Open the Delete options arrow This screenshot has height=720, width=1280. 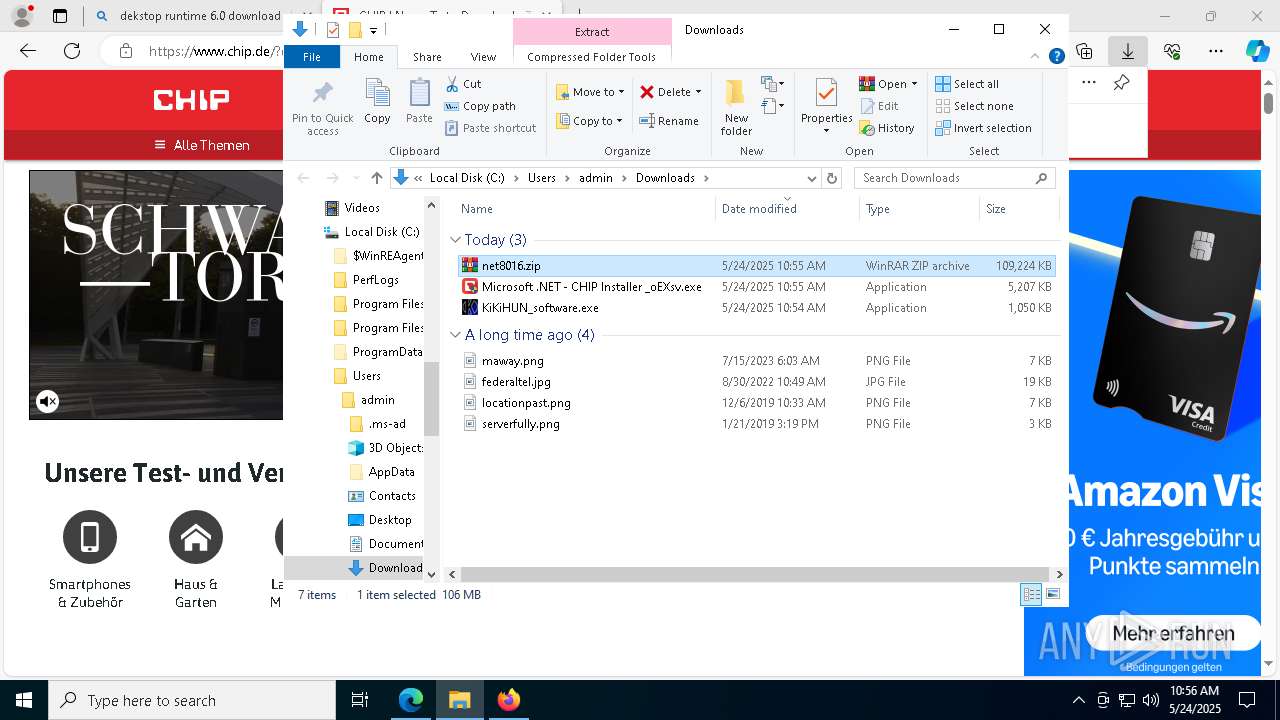698,92
